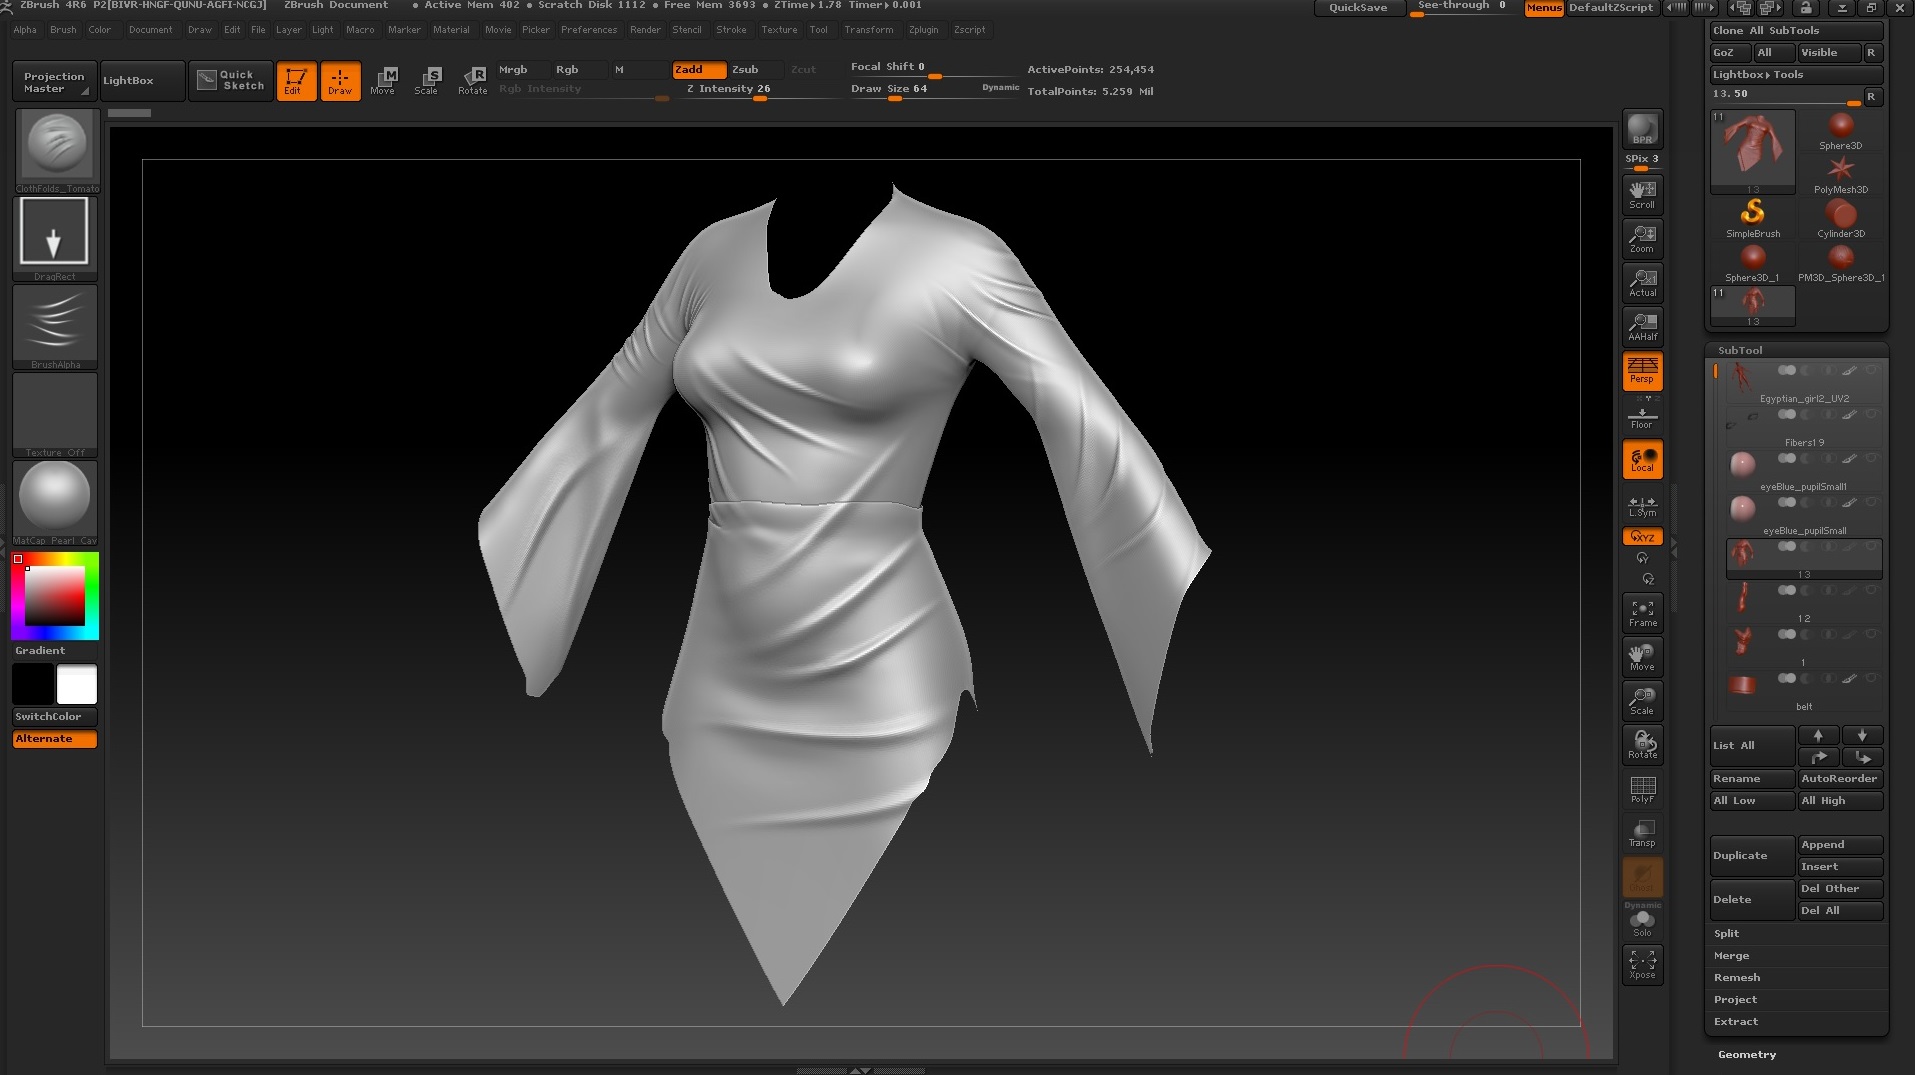Expand the Split section

tap(1726, 933)
